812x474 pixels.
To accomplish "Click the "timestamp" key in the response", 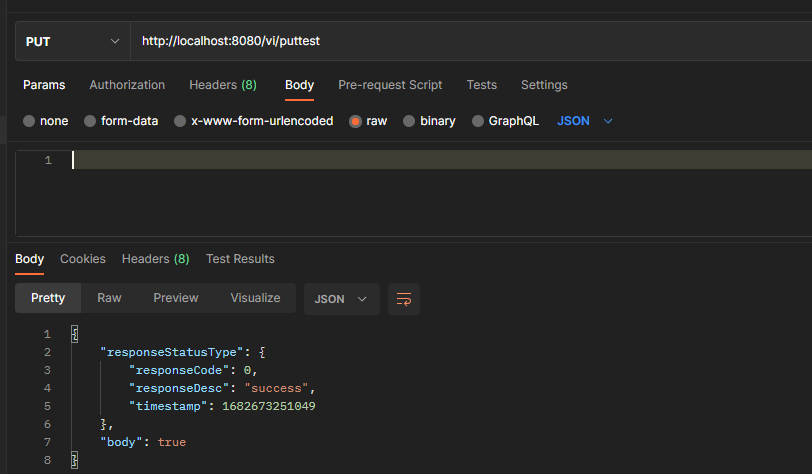I will tap(168, 406).
